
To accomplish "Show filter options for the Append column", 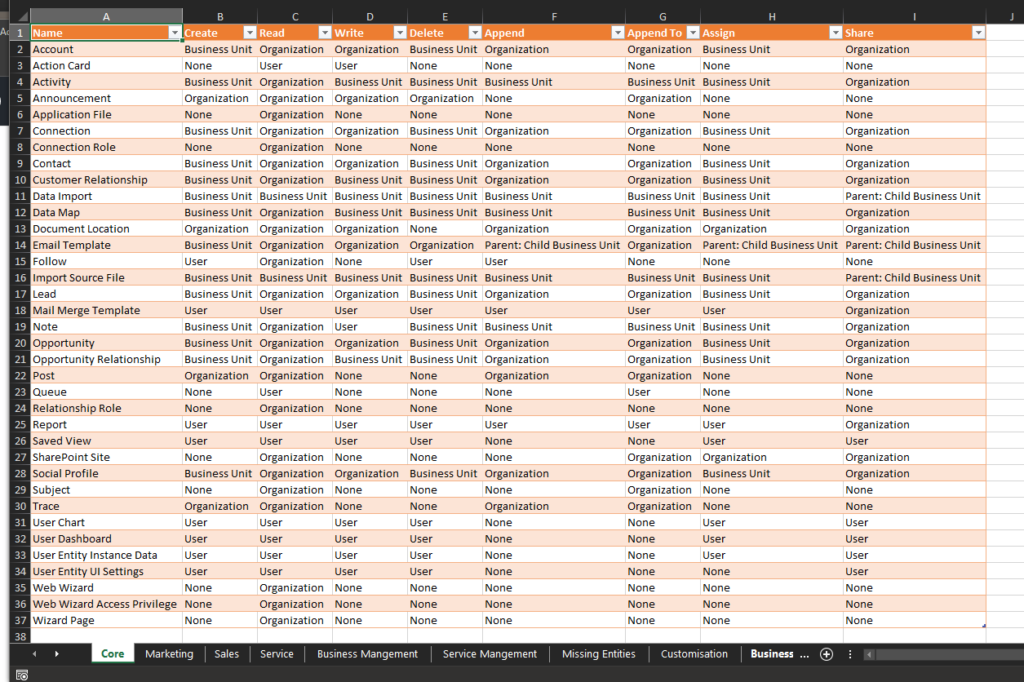I will click(617, 33).
